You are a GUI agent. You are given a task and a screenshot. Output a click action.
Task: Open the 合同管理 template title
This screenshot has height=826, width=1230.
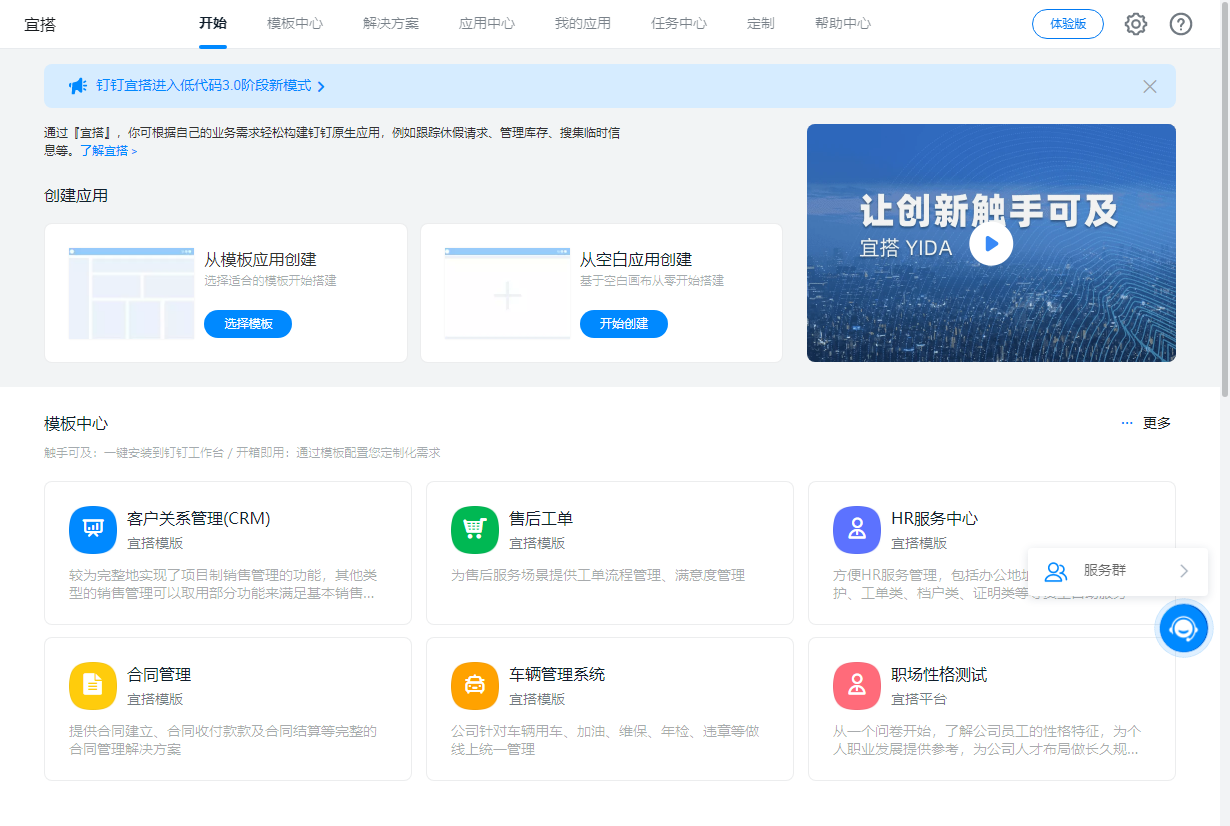tap(159, 675)
